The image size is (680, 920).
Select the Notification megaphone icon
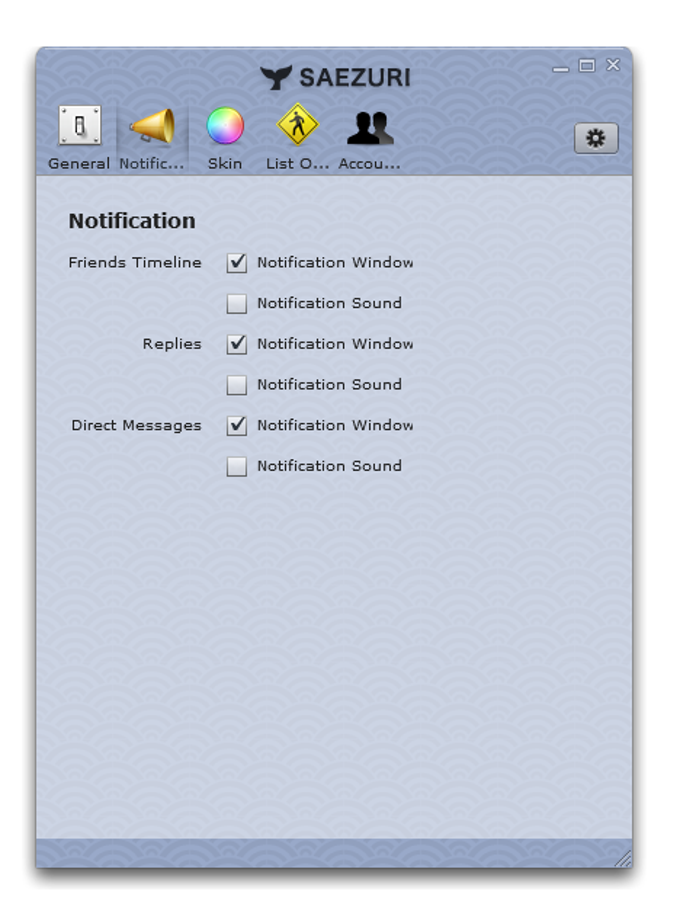point(153,125)
